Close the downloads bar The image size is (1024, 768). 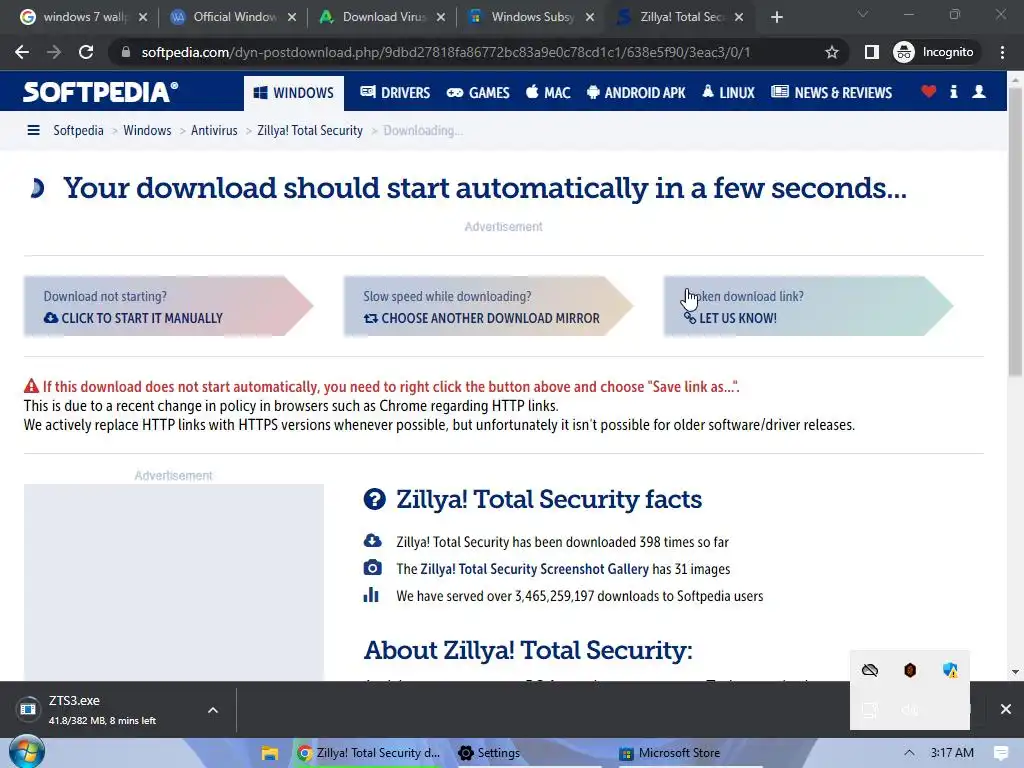coord(1006,709)
